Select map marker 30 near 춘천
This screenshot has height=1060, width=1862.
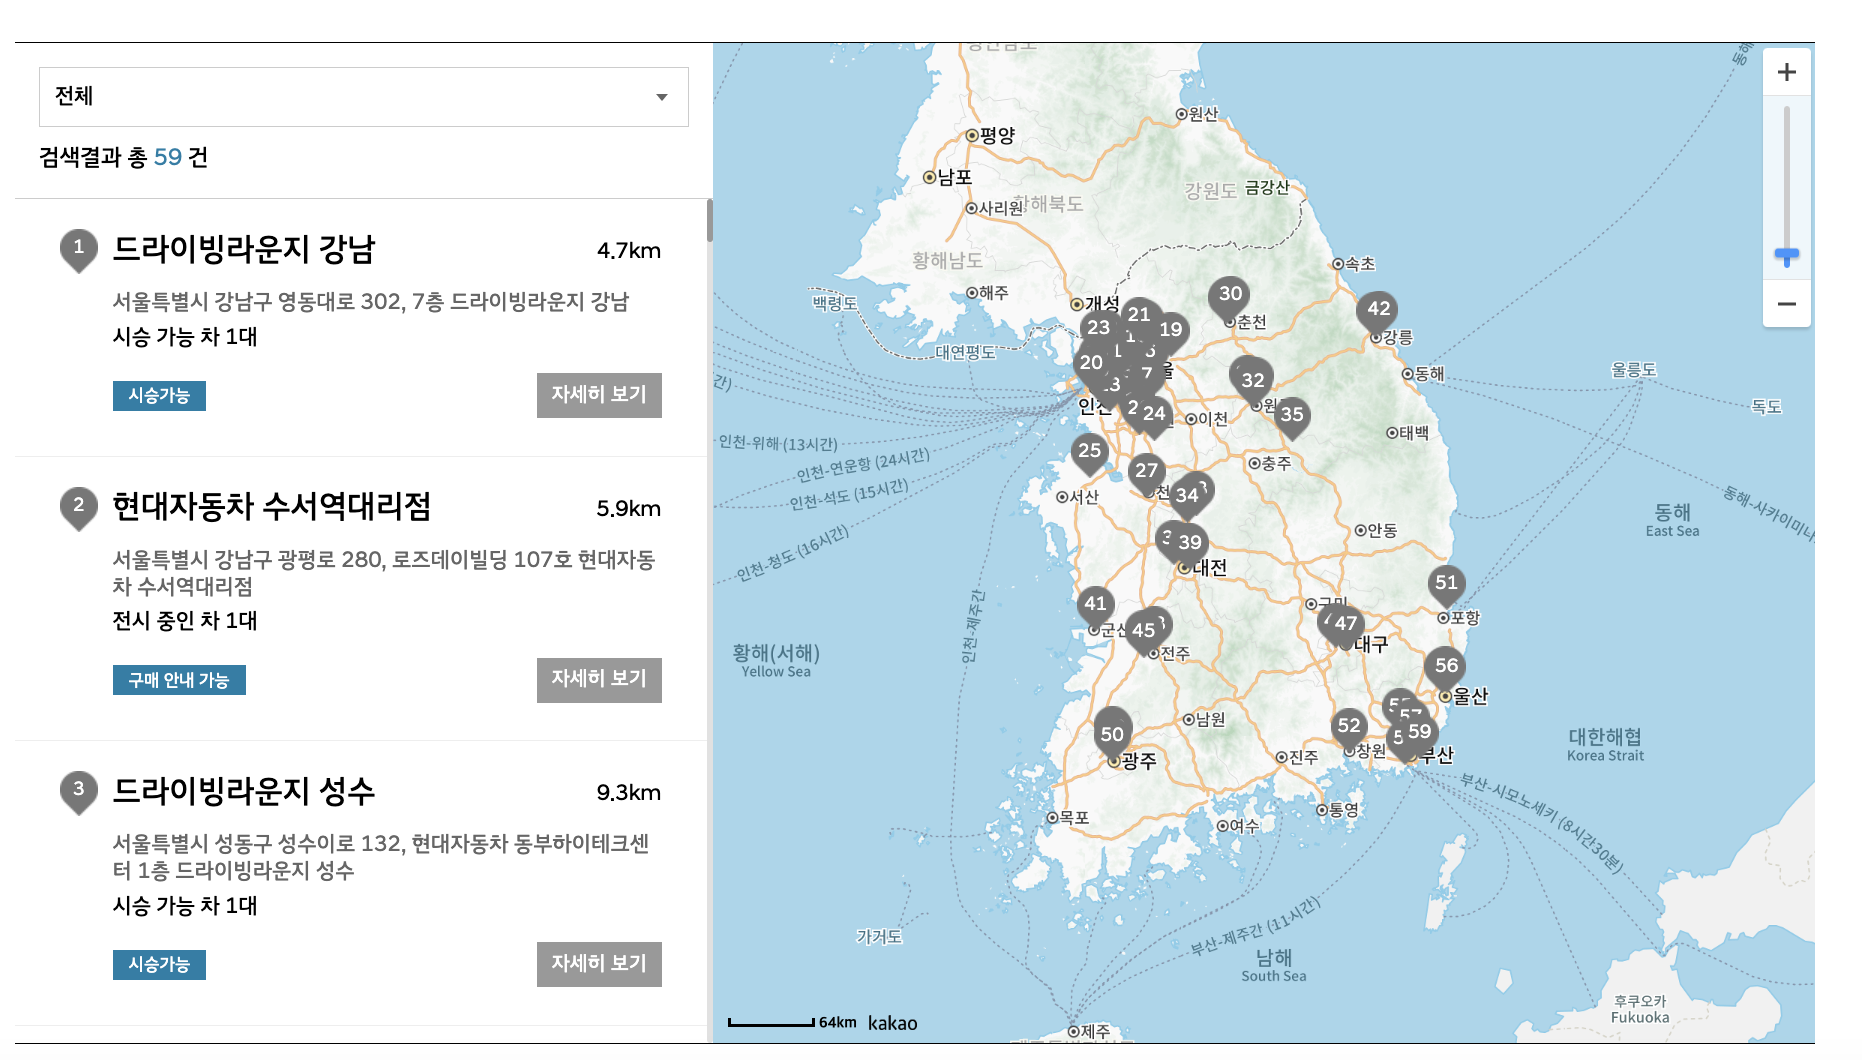1231,294
